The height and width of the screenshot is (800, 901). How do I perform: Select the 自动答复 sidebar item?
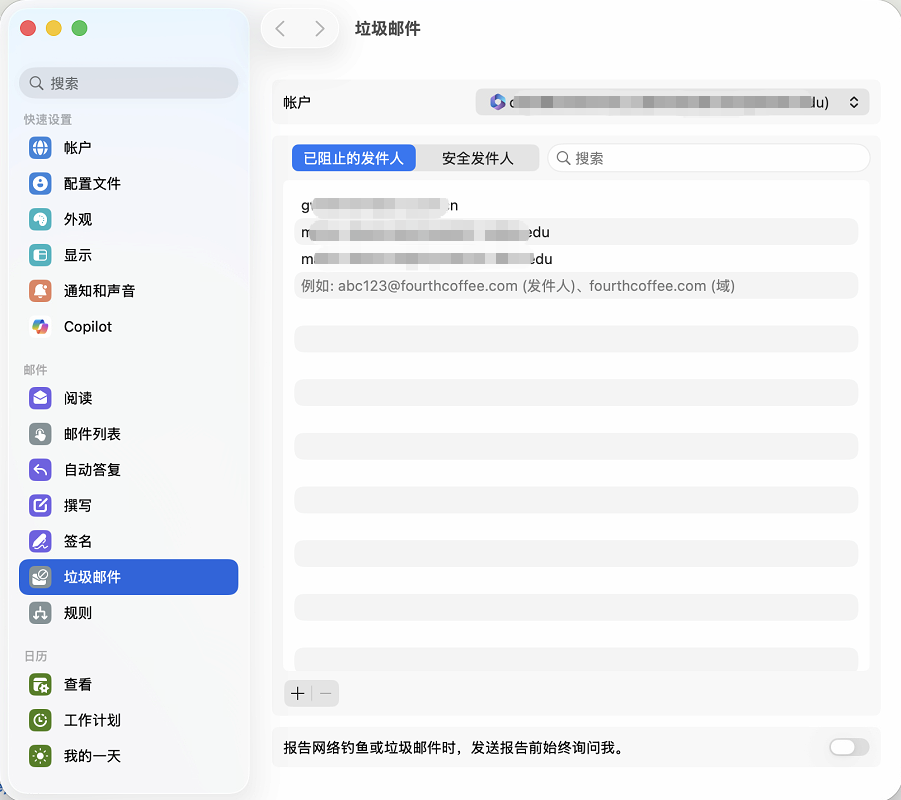(x=92, y=470)
